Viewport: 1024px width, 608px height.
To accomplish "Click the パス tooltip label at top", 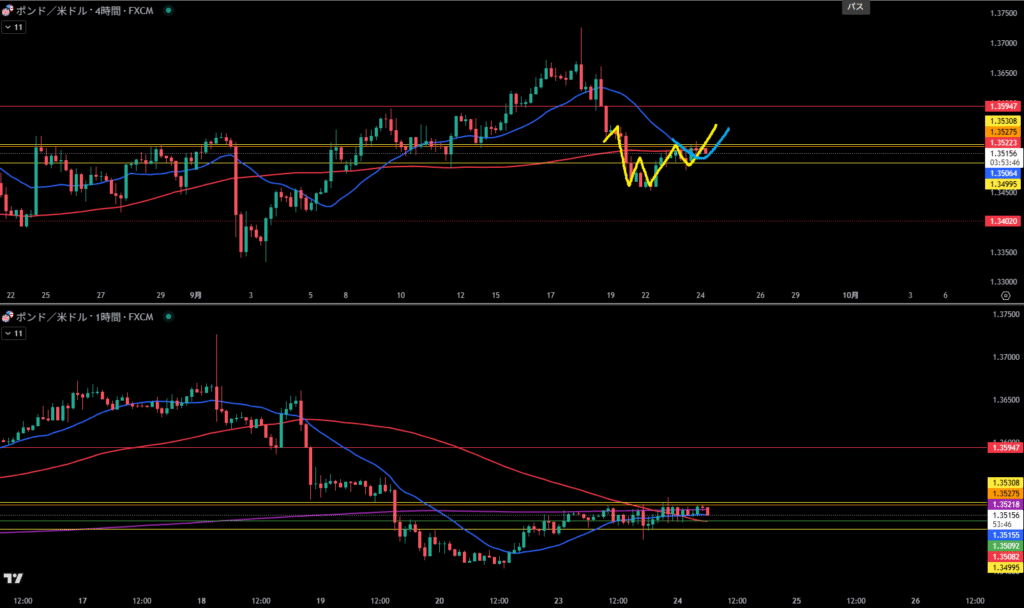I will click(x=855, y=6).
